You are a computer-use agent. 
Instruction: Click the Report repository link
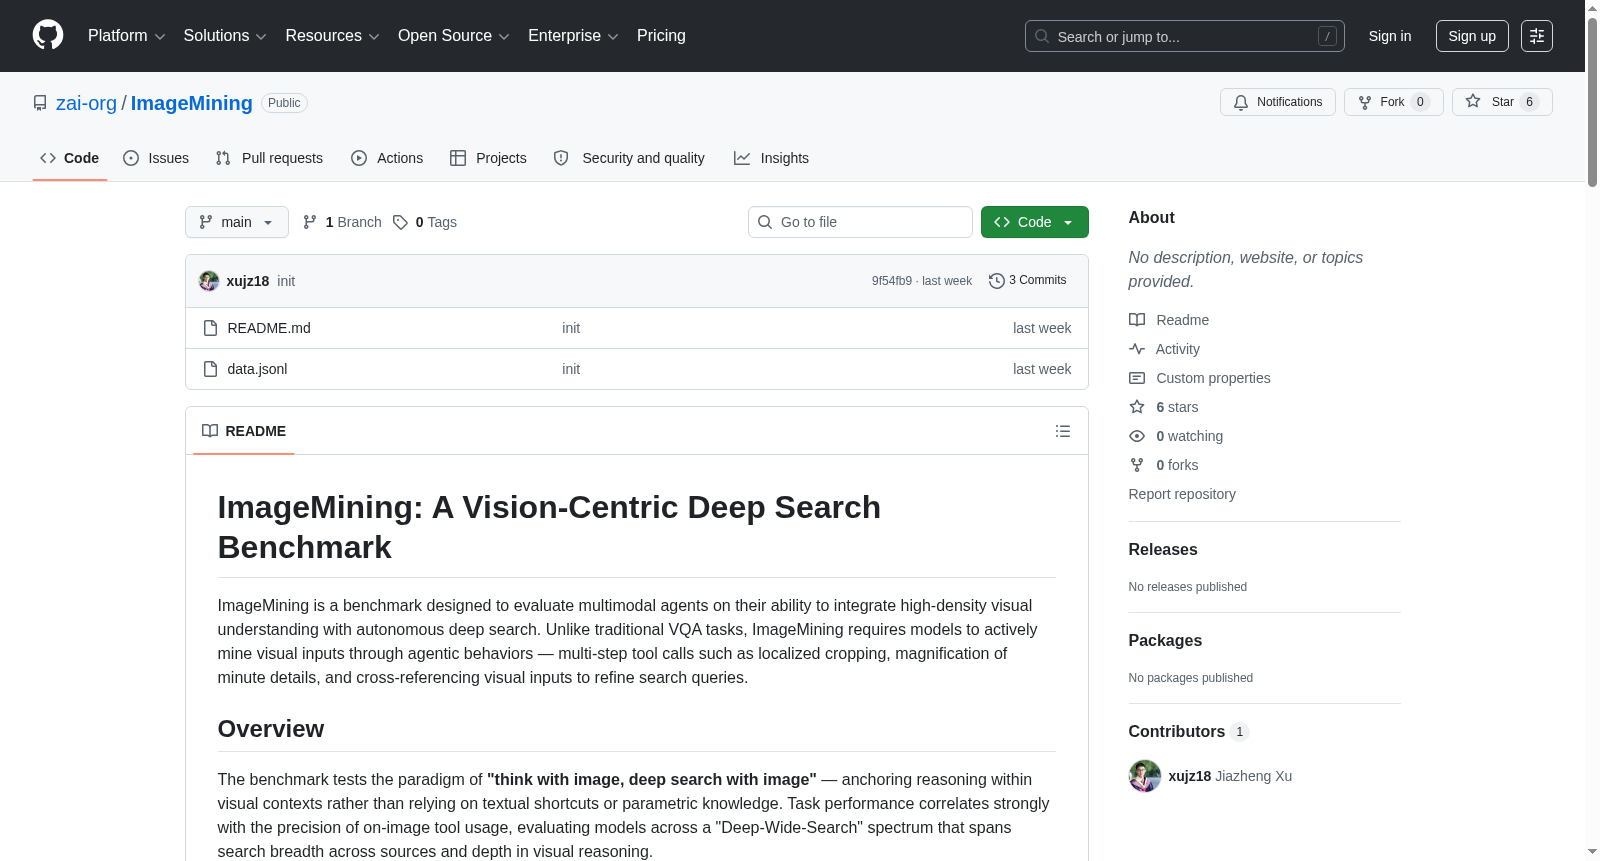tap(1182, 494)
